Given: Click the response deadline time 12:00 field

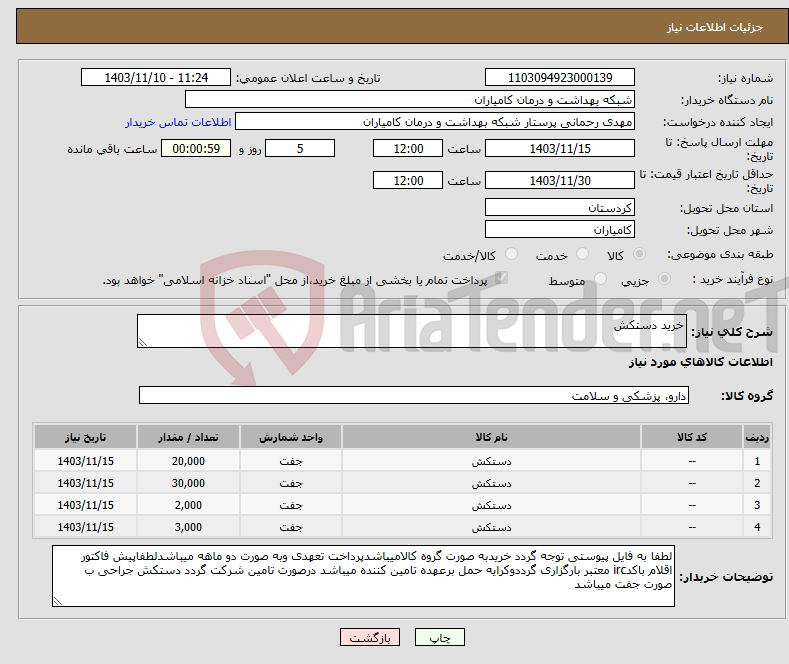Looking at the screenshot, I should [408, 148].
